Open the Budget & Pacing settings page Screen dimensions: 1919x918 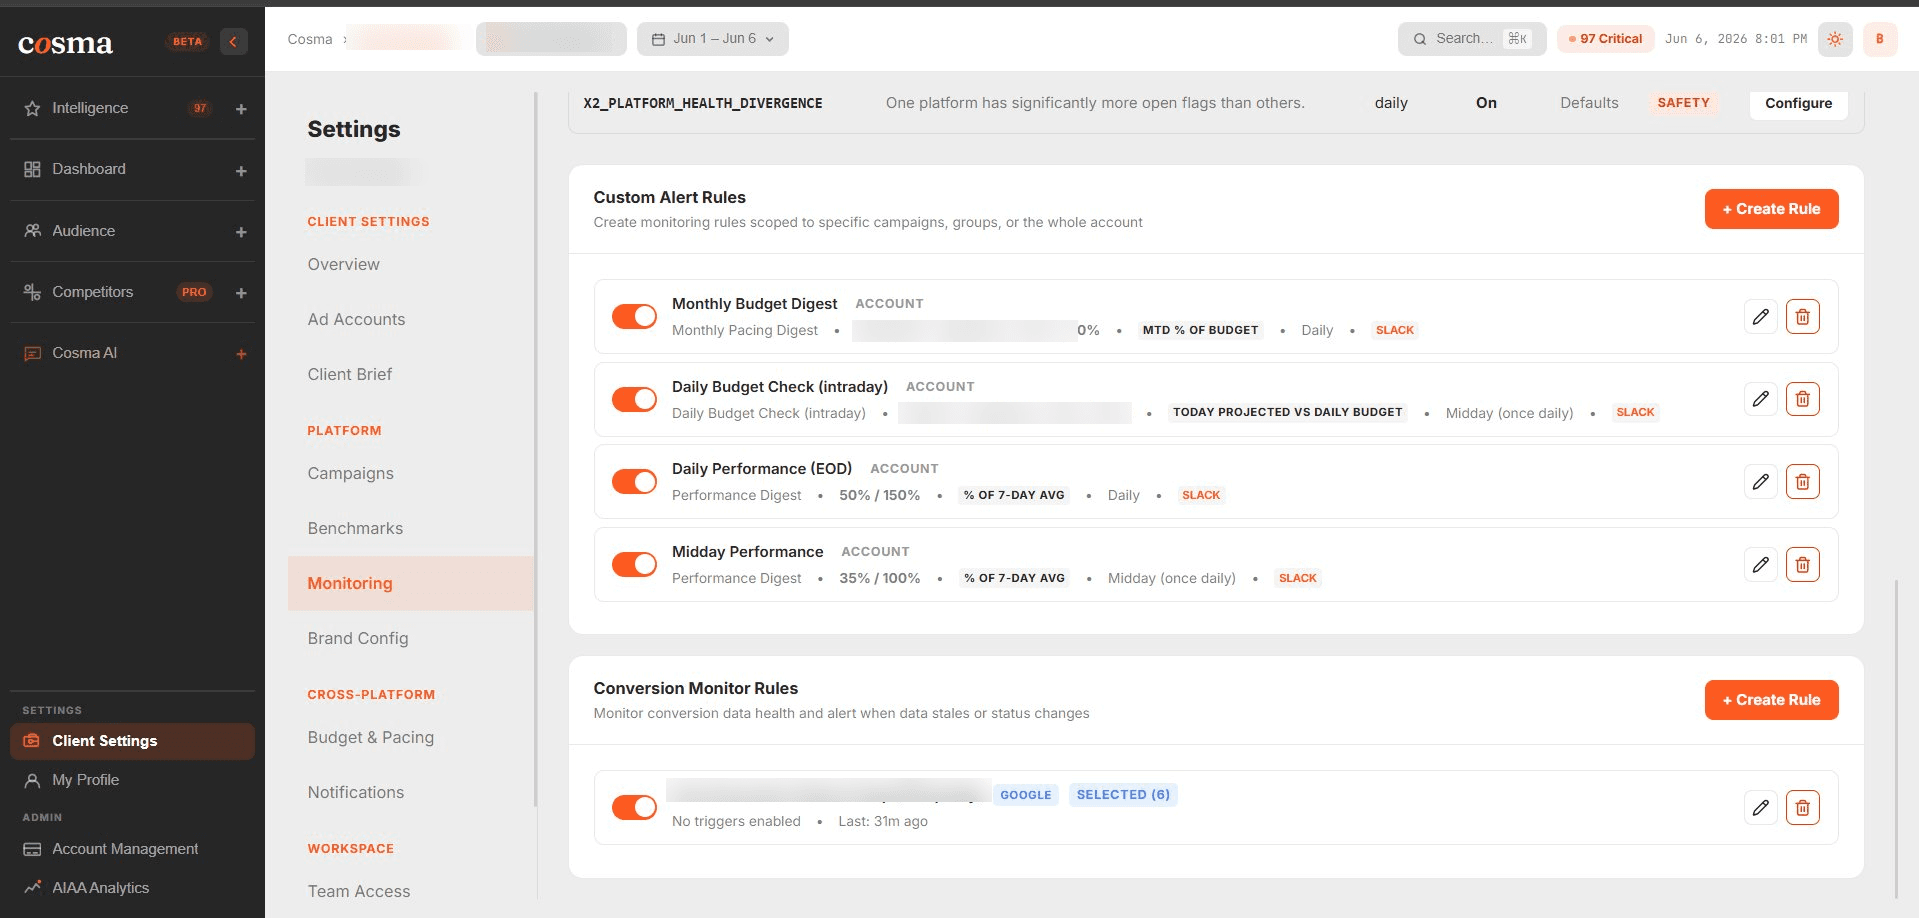coord(371,737)
